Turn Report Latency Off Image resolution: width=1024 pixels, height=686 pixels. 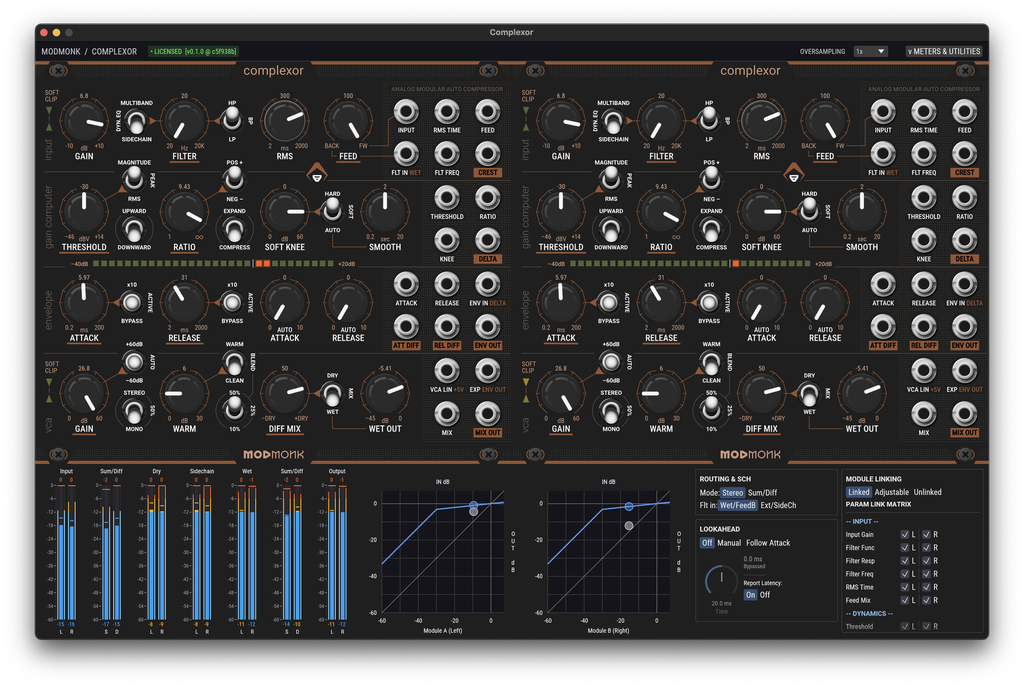tap(765, 595)
